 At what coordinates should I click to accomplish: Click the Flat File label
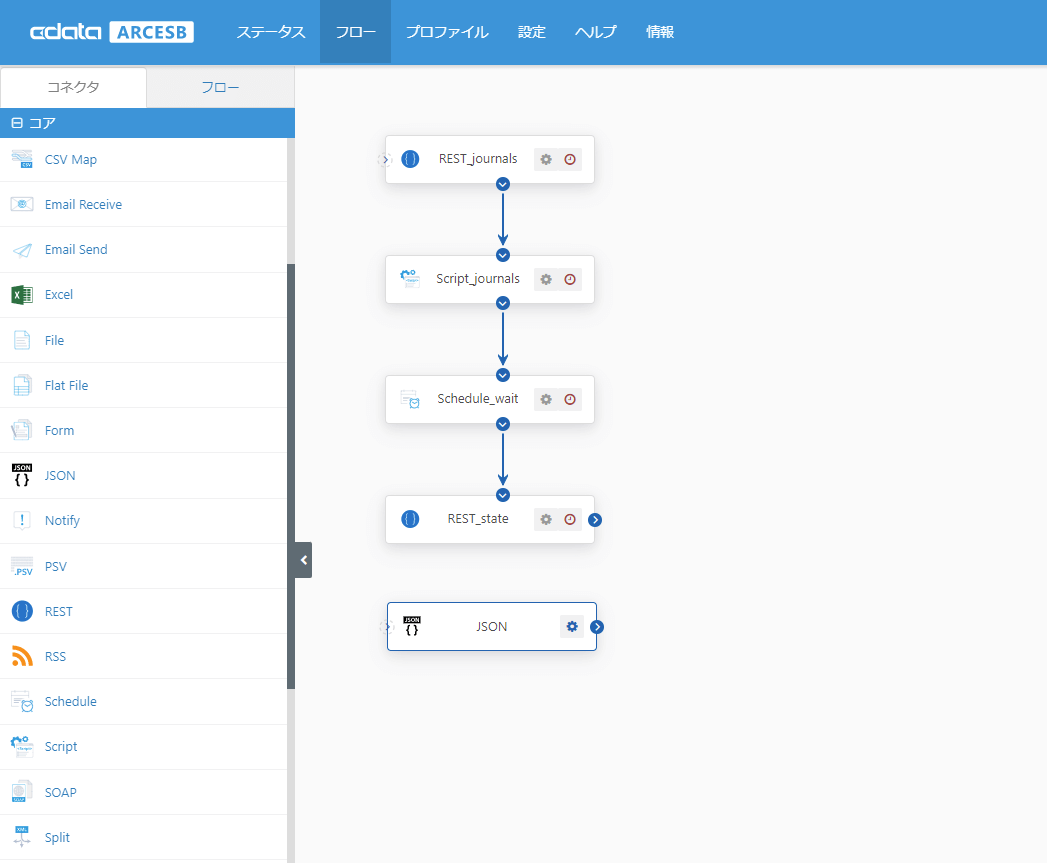(x=66, y=385)
